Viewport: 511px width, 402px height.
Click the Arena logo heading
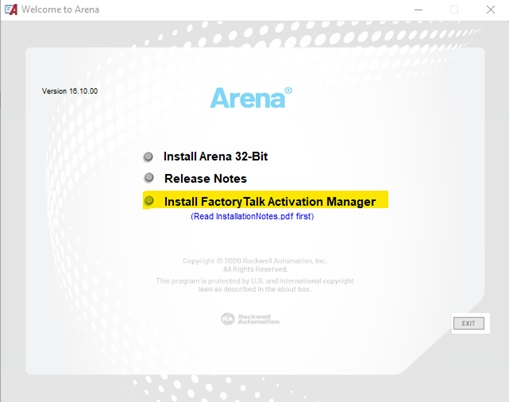pyautogui.click(x=251, y=98)
